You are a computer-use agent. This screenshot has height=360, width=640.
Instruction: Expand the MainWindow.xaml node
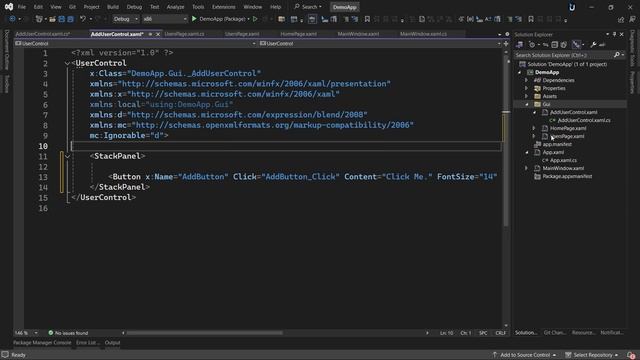point(527,168)
